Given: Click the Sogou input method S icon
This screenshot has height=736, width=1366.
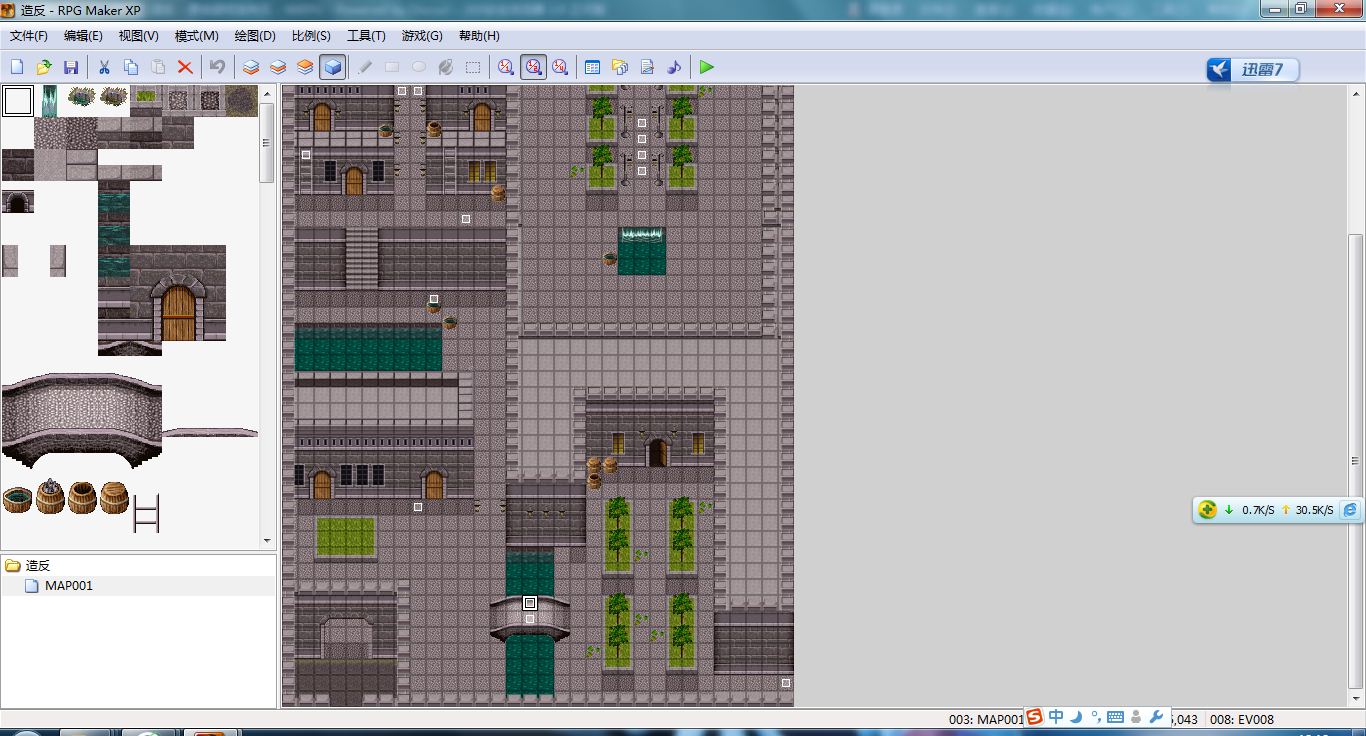Looking at the screenshot, I should (1034, 717).
